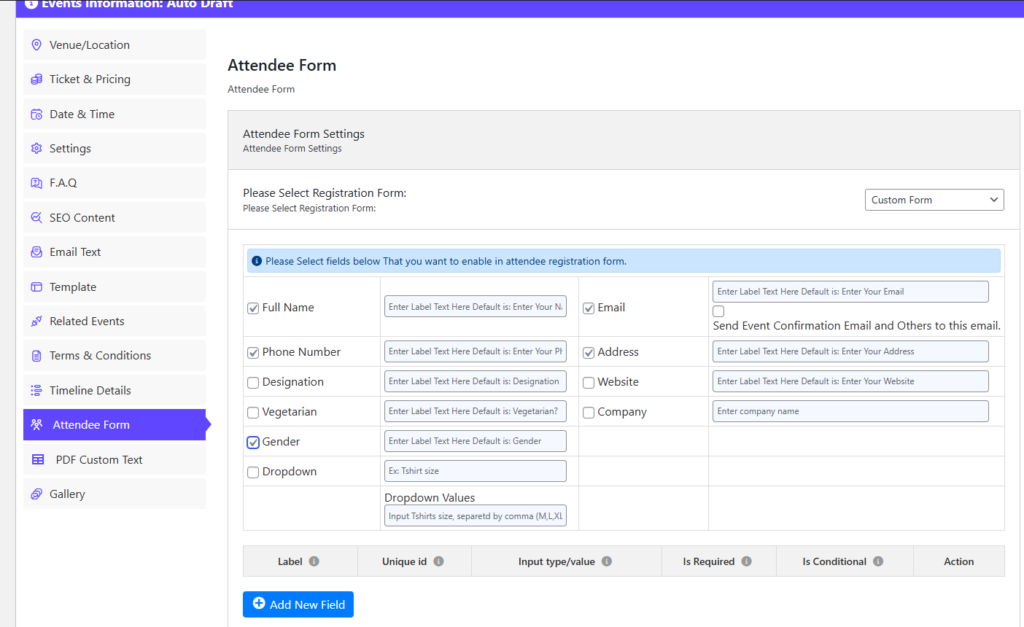Click the Dropdown Values input field
The image size is (1024, 627).
pos(475,515)
